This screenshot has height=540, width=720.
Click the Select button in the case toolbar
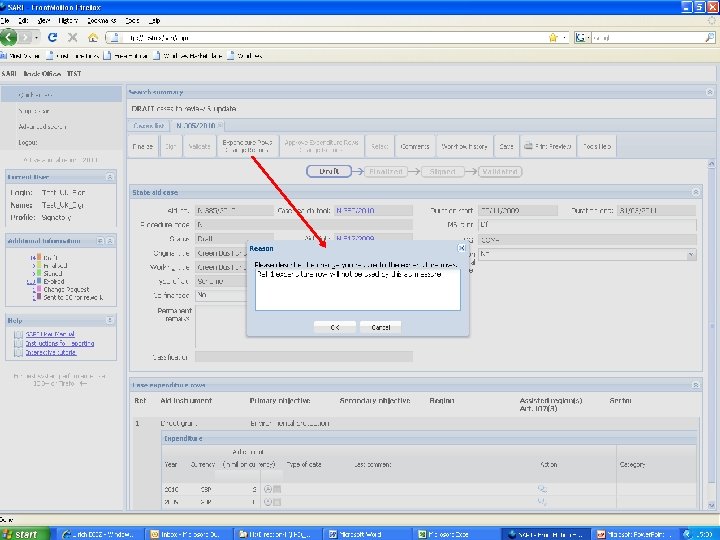379,146
